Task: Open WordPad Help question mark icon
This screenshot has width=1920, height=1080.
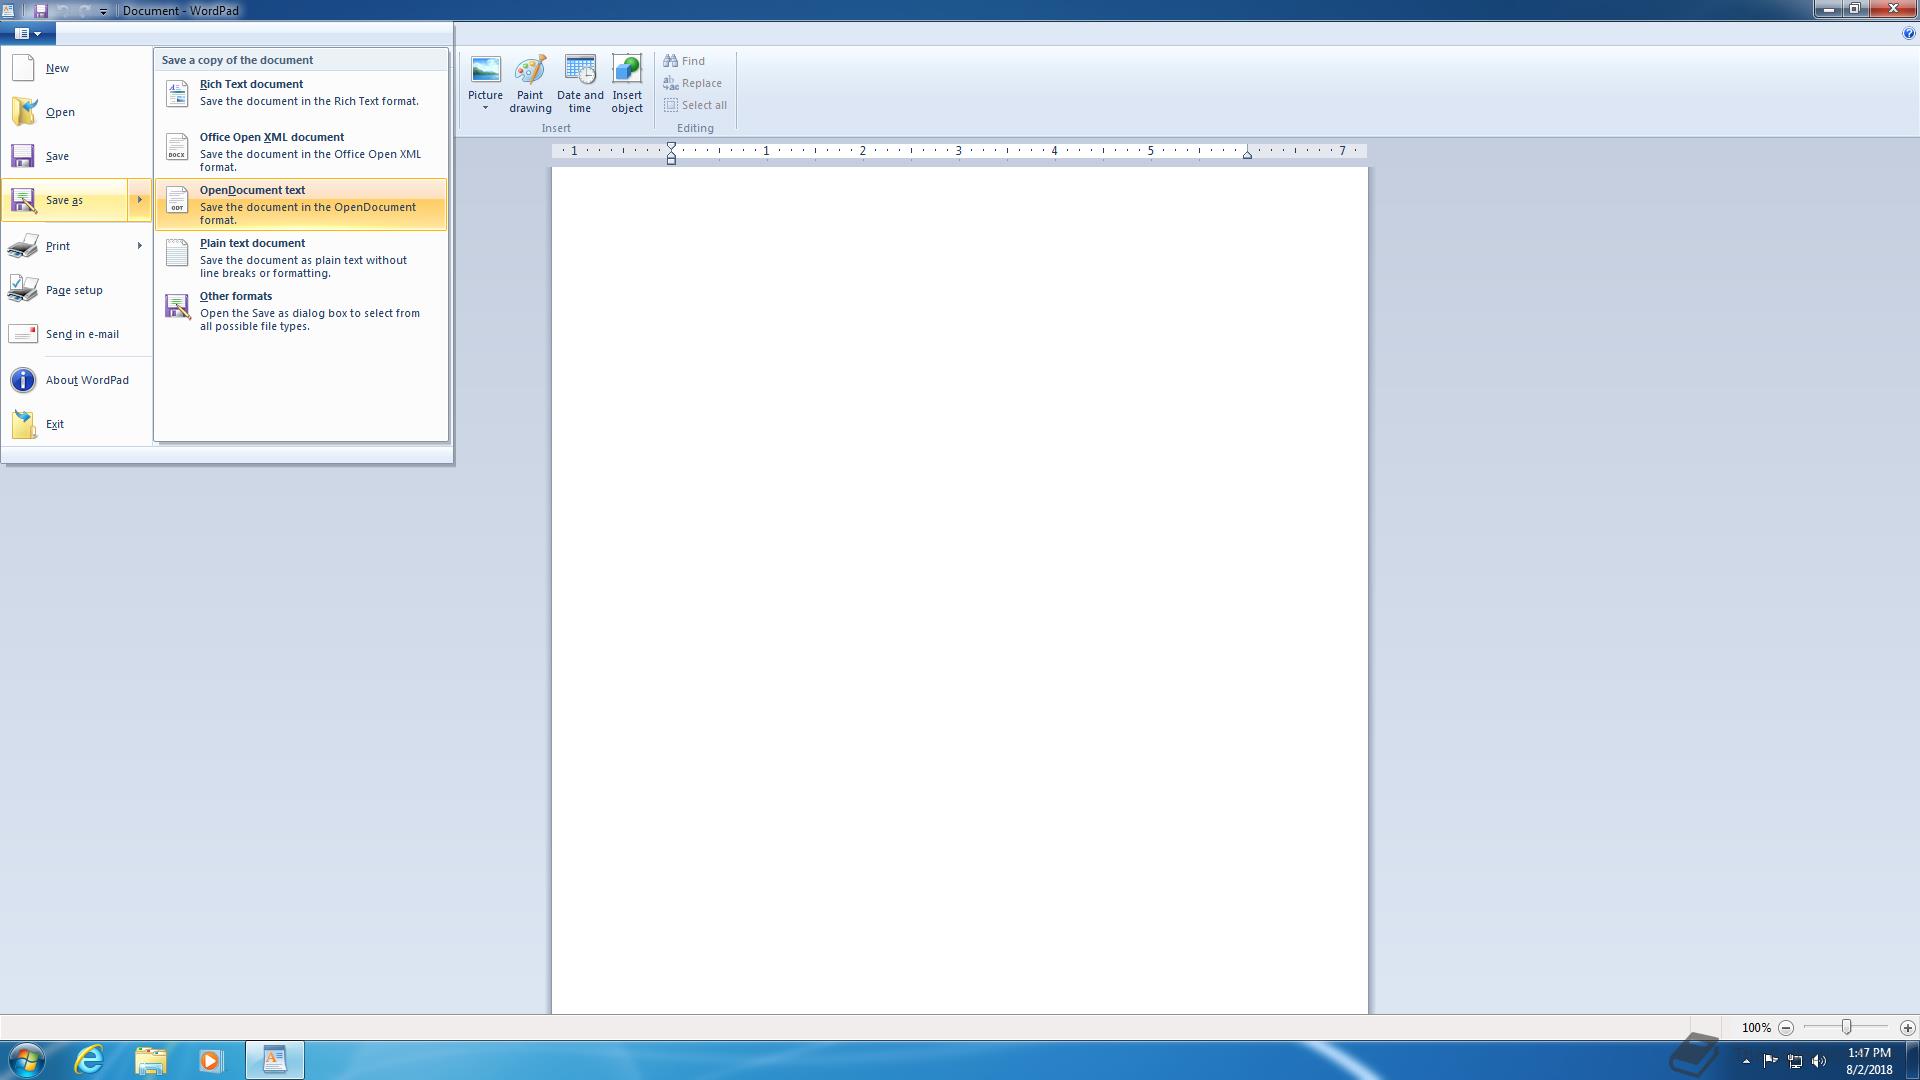Action: (1908, 33)
